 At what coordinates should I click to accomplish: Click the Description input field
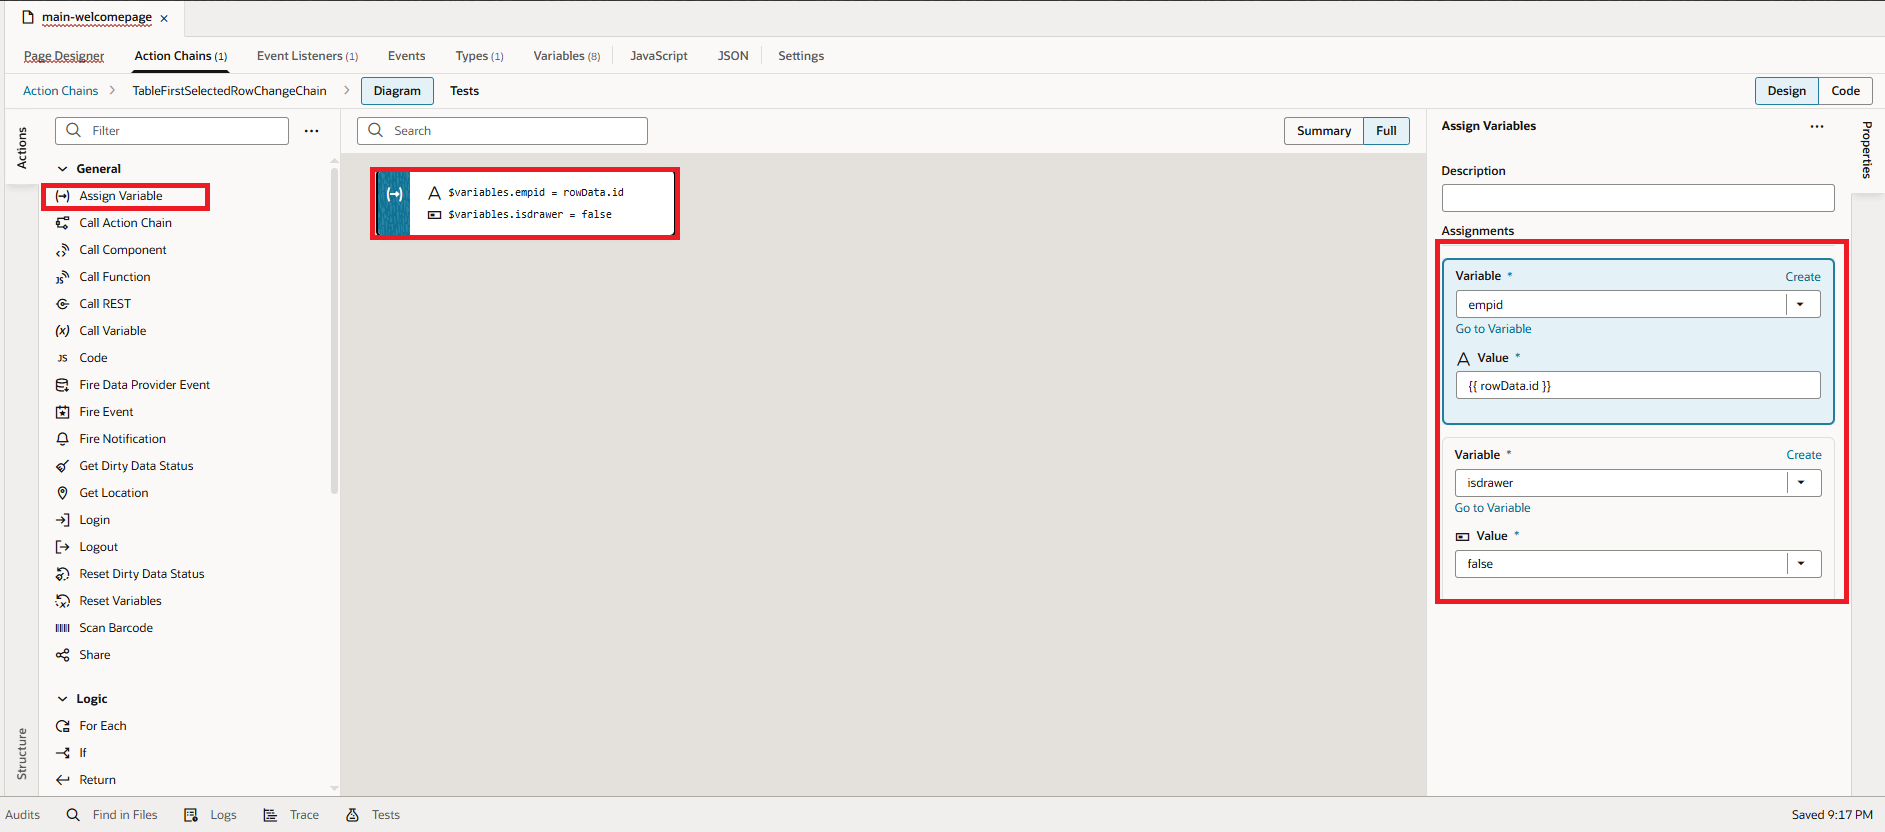[x=1637, y=198]
